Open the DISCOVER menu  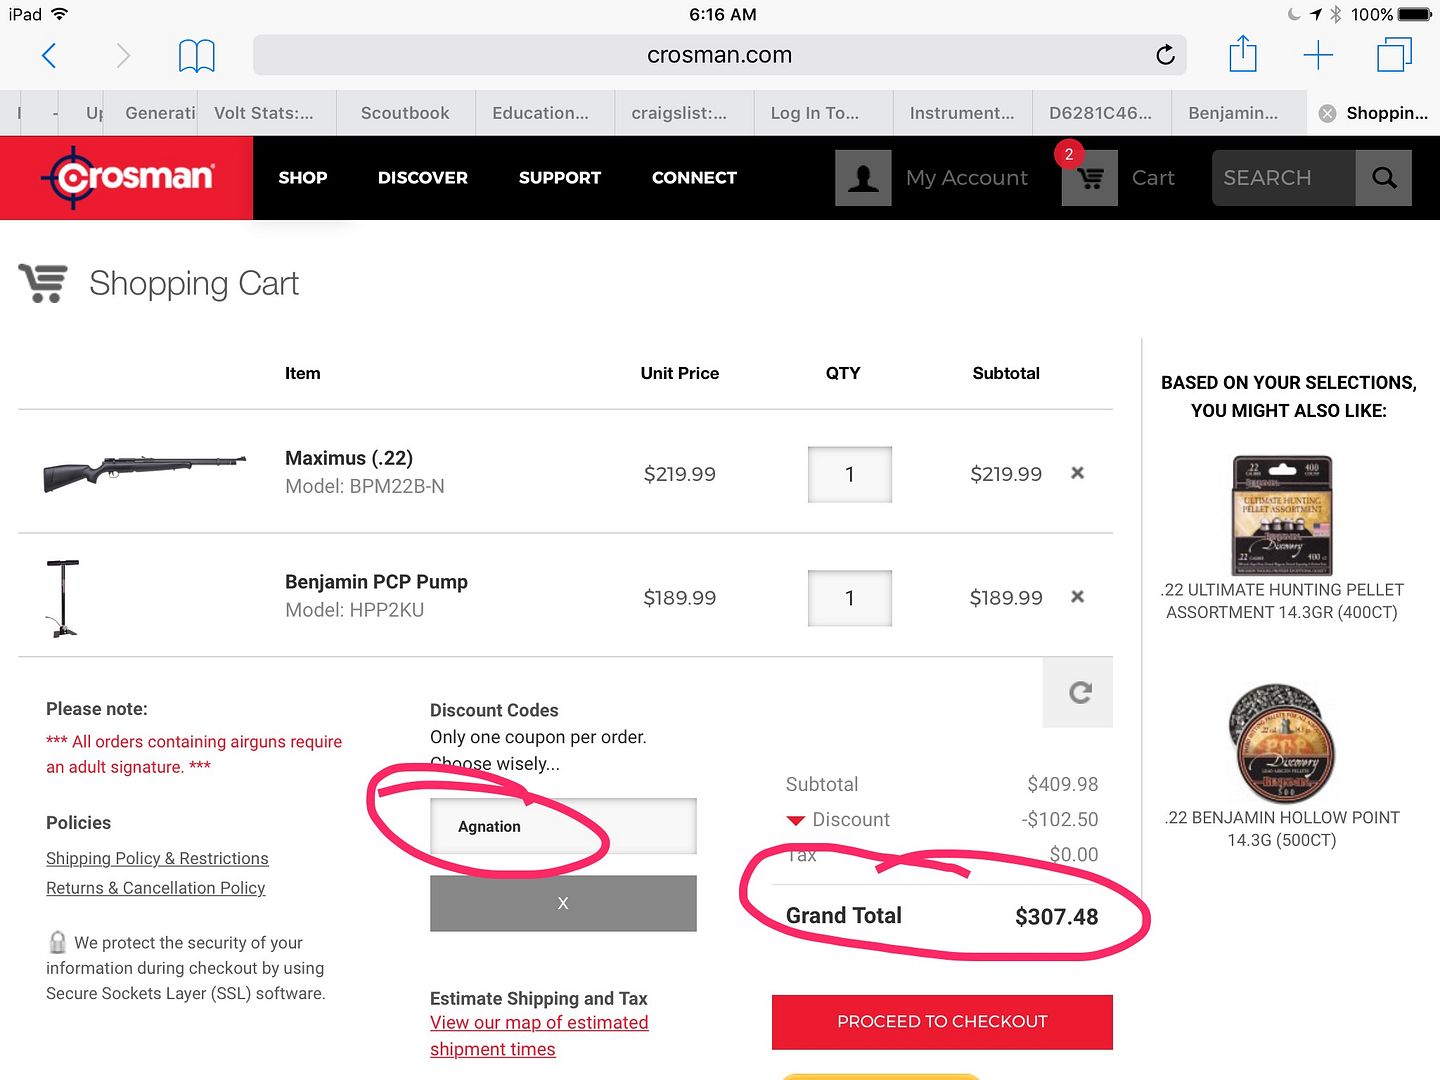coord(423,177)
